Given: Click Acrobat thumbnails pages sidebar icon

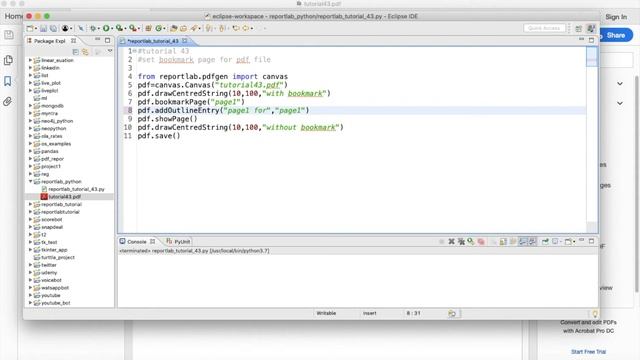Looking at the screenshot, I should (8, 60).
